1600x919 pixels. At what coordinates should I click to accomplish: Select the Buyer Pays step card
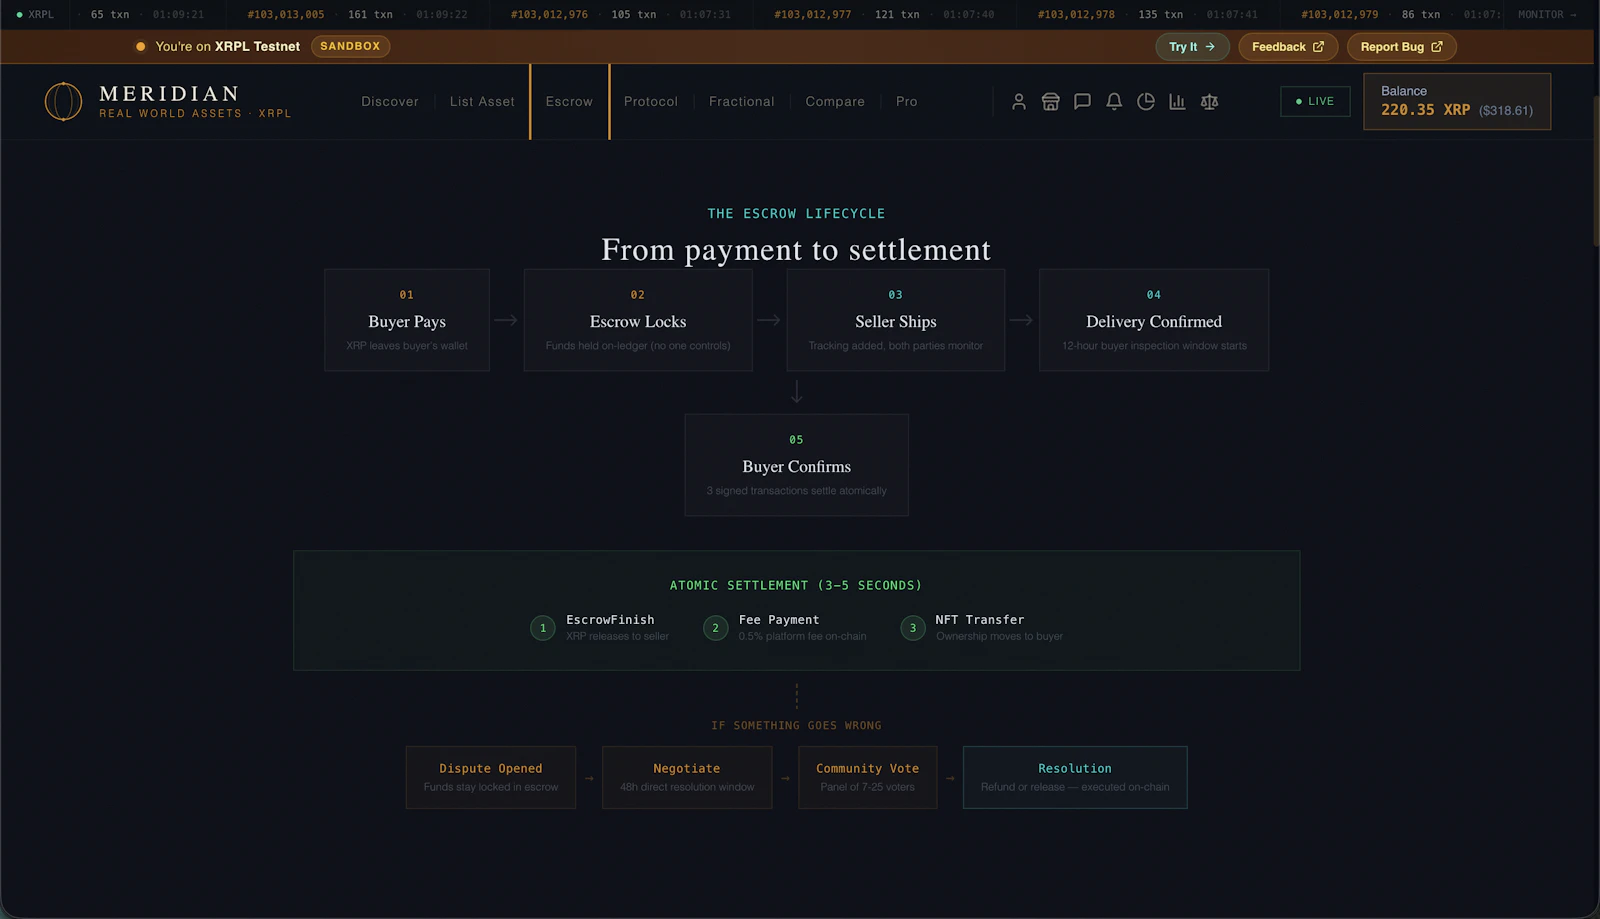coord(407,320)
